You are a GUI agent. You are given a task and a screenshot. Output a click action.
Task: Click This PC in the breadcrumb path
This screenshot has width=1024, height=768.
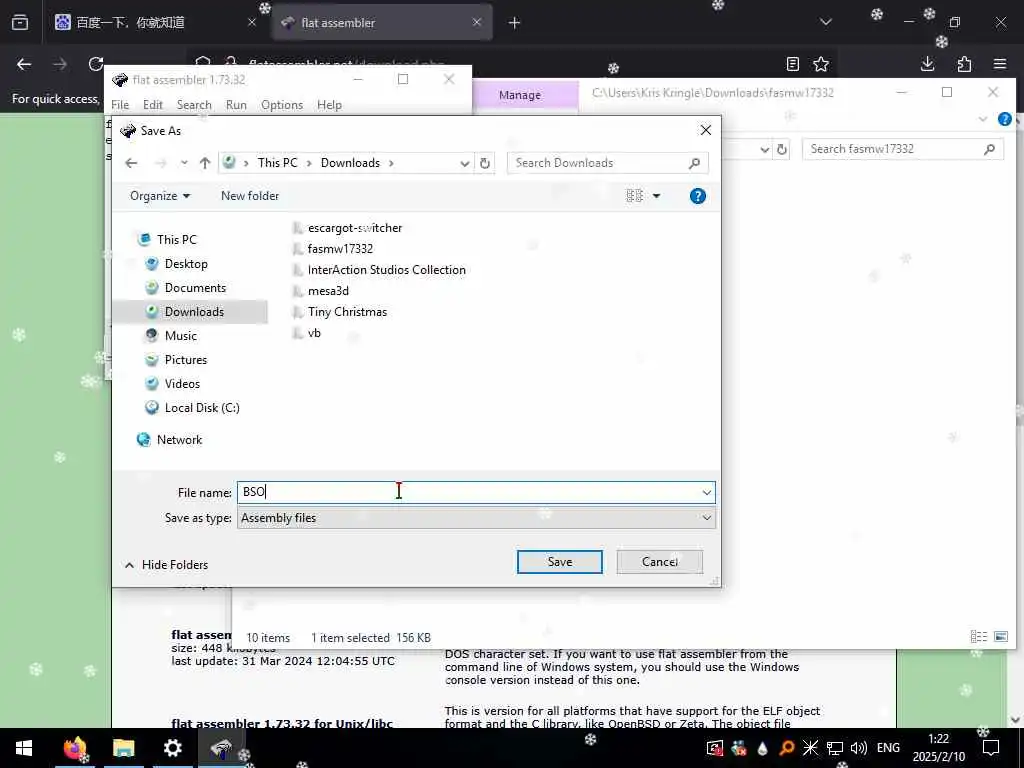coord(277,163)
